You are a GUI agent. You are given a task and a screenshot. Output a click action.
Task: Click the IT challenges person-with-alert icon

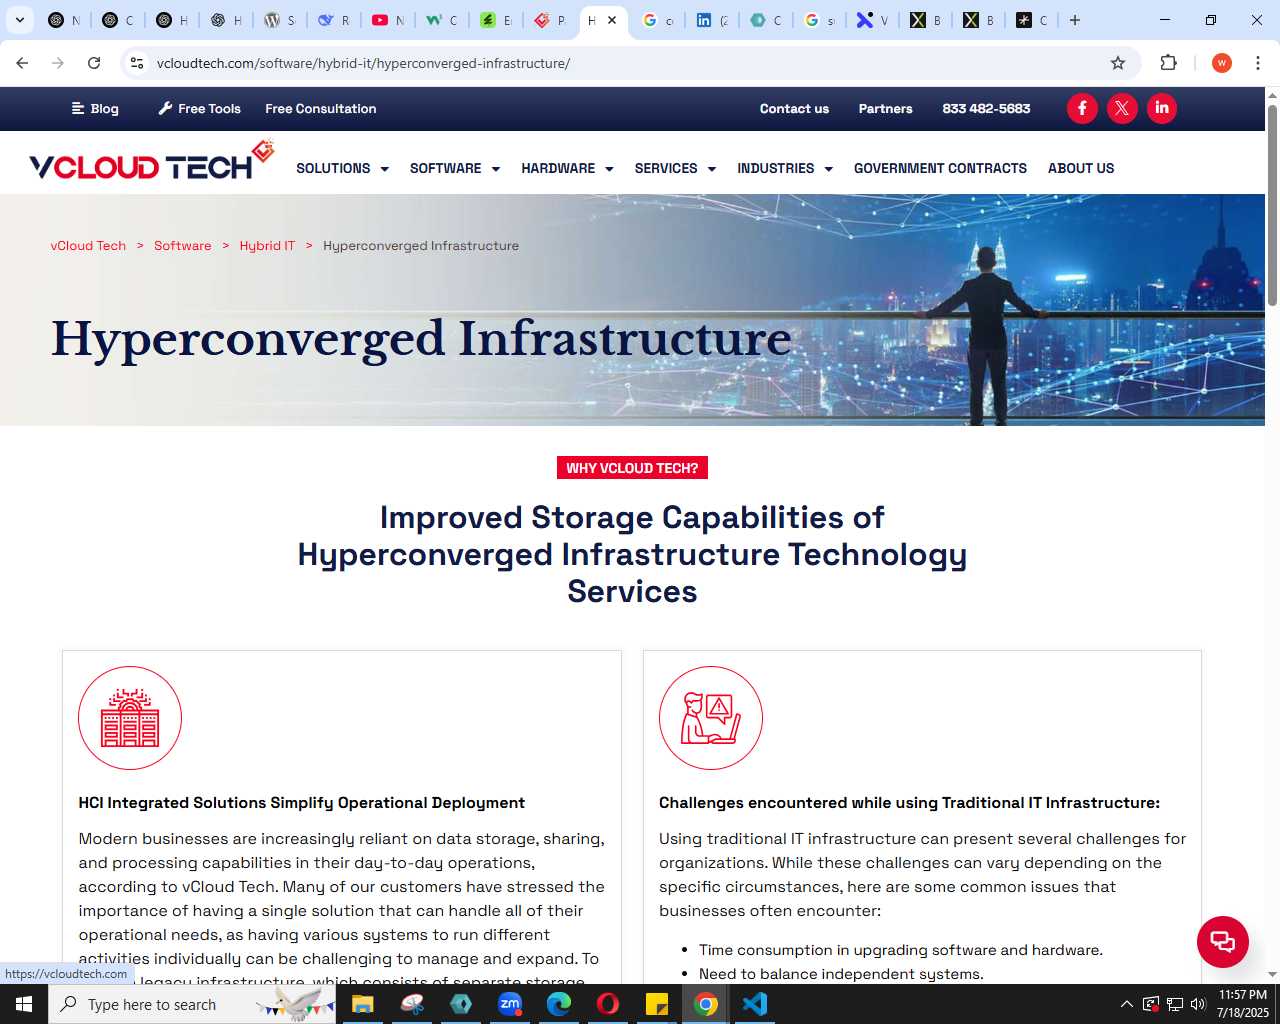[x=711, y=718]
